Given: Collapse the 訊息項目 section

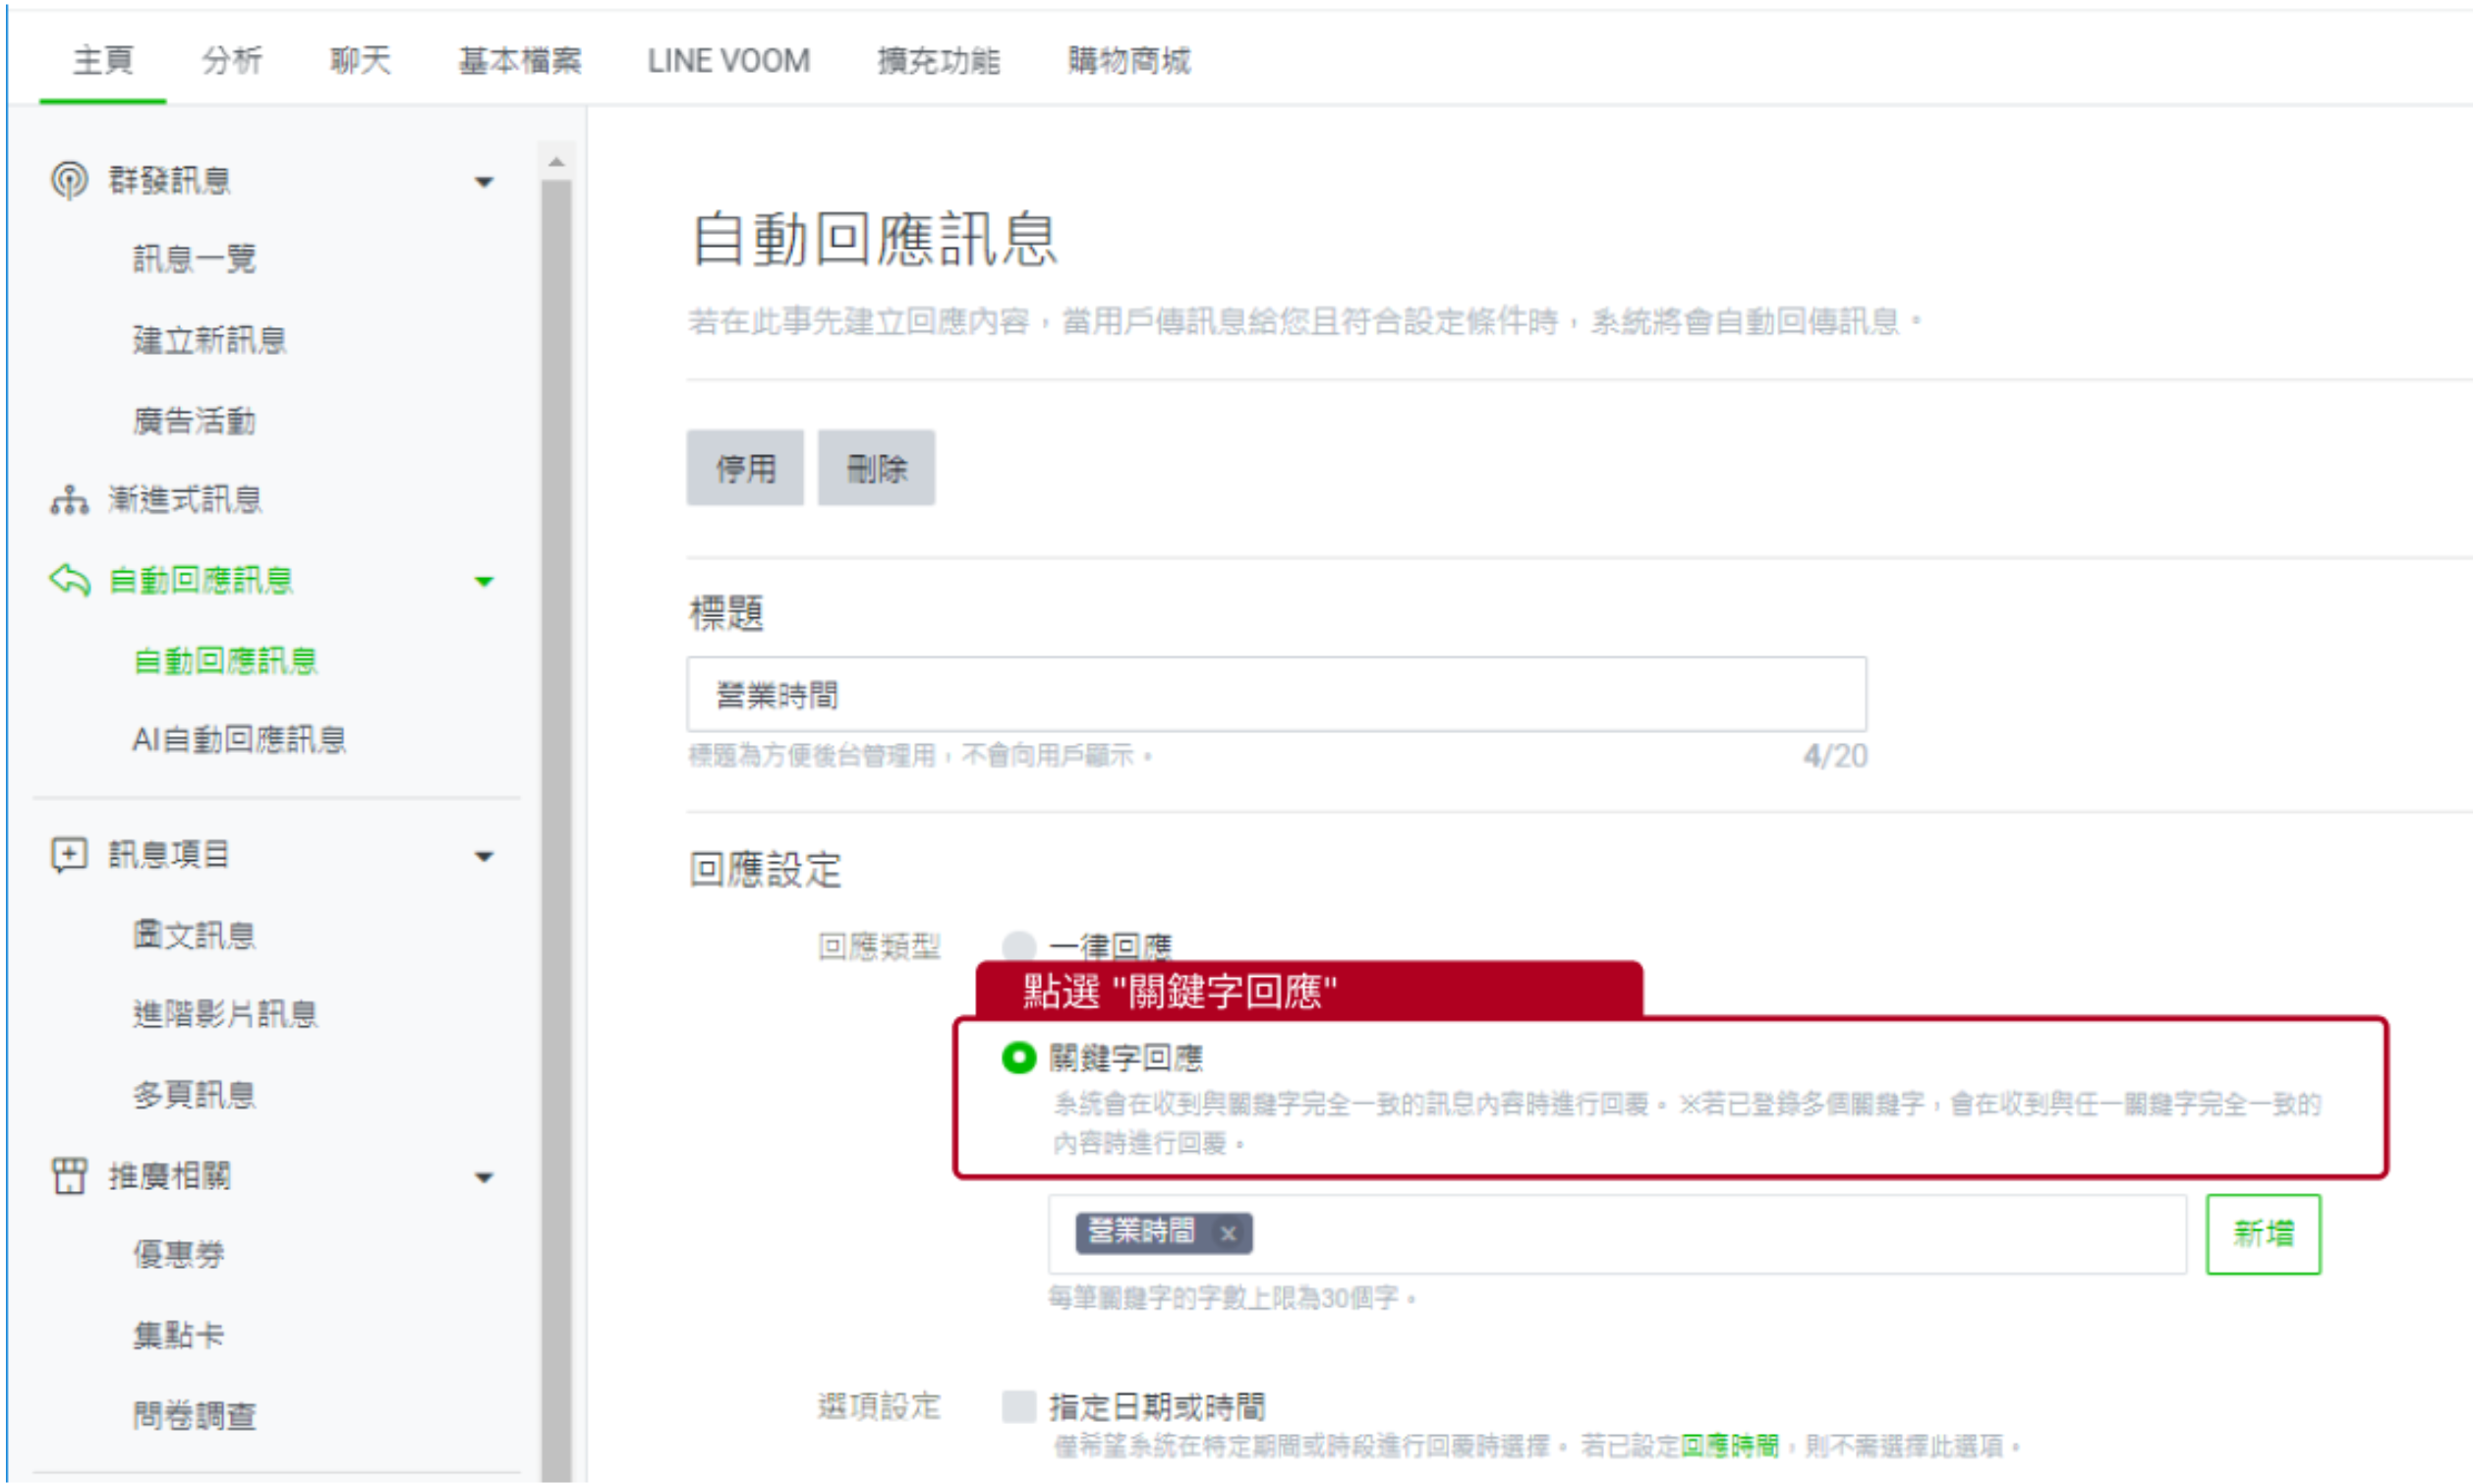Looking at the screenshot, I should click(x=486, y=855).
